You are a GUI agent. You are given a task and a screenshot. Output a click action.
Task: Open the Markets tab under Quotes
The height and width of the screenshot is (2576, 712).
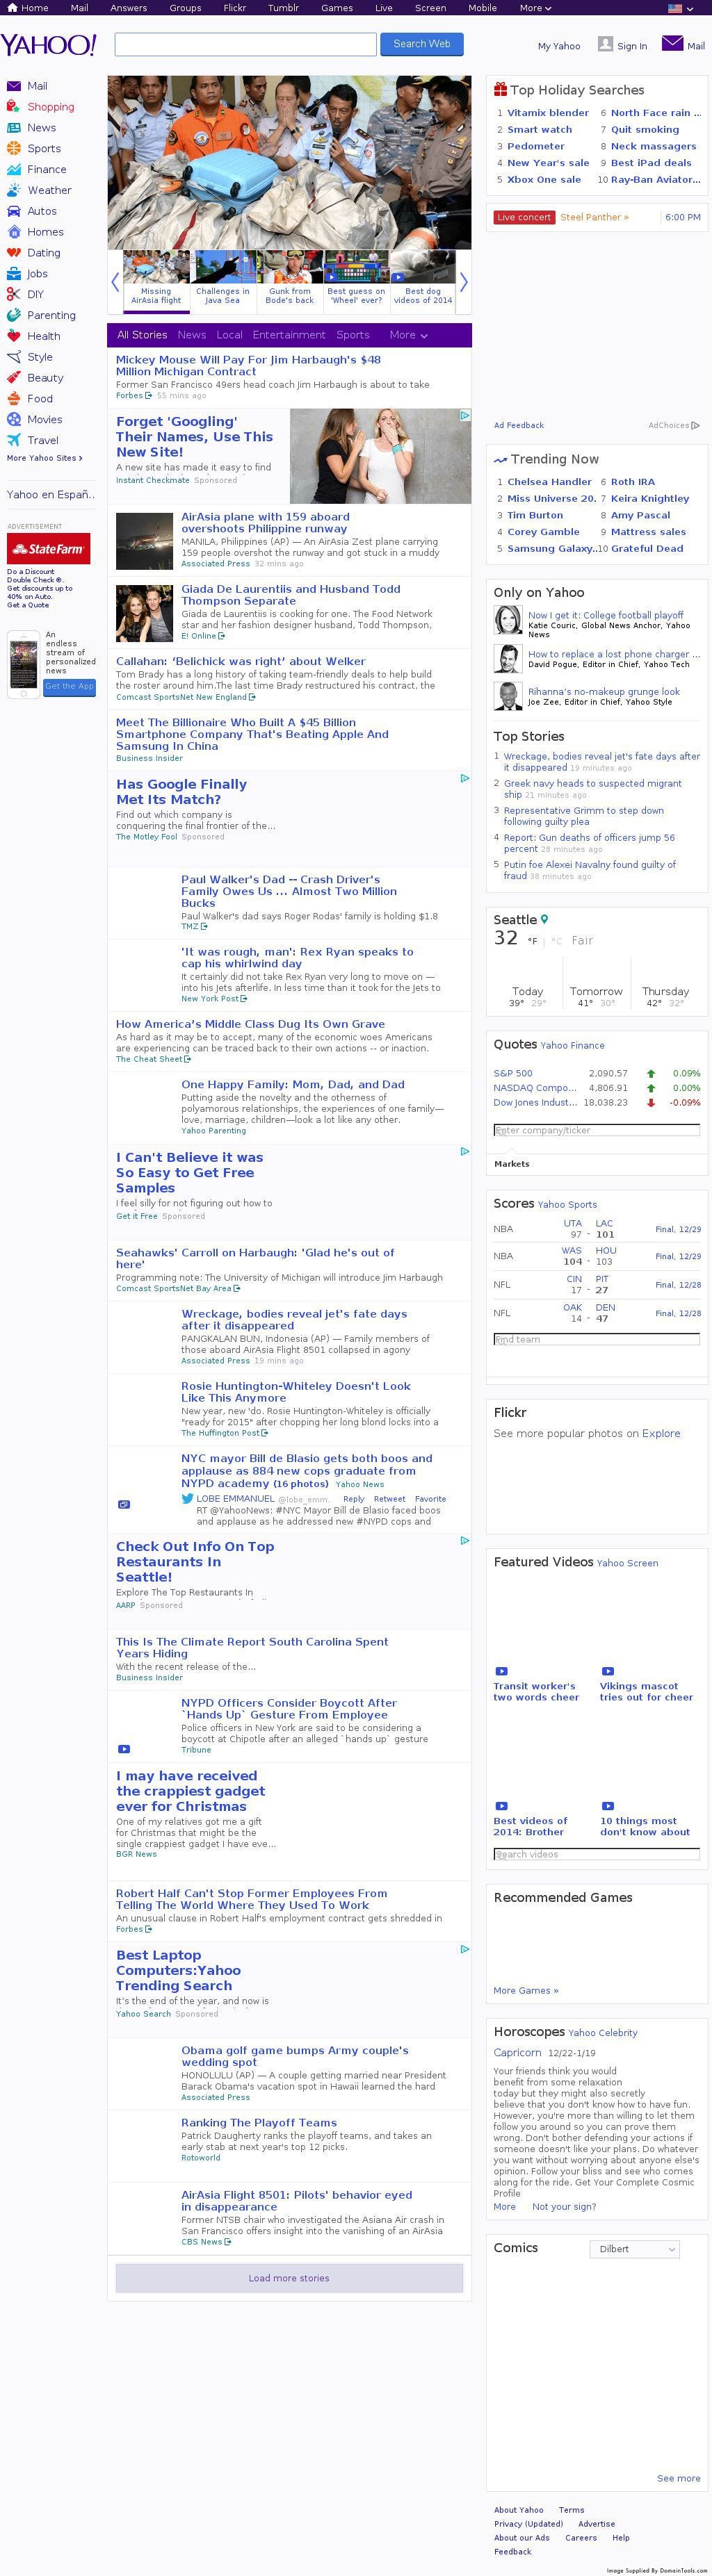[x=511, y=1164]
